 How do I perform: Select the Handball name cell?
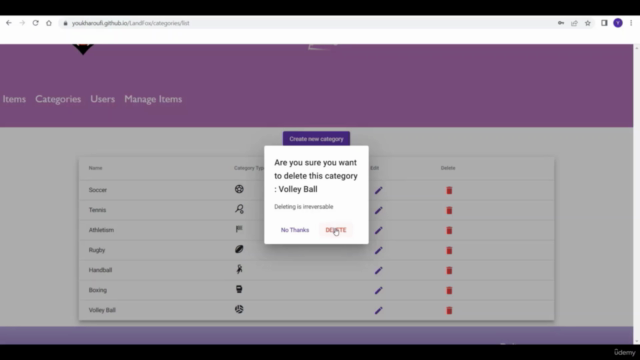[x=100, y=270]
